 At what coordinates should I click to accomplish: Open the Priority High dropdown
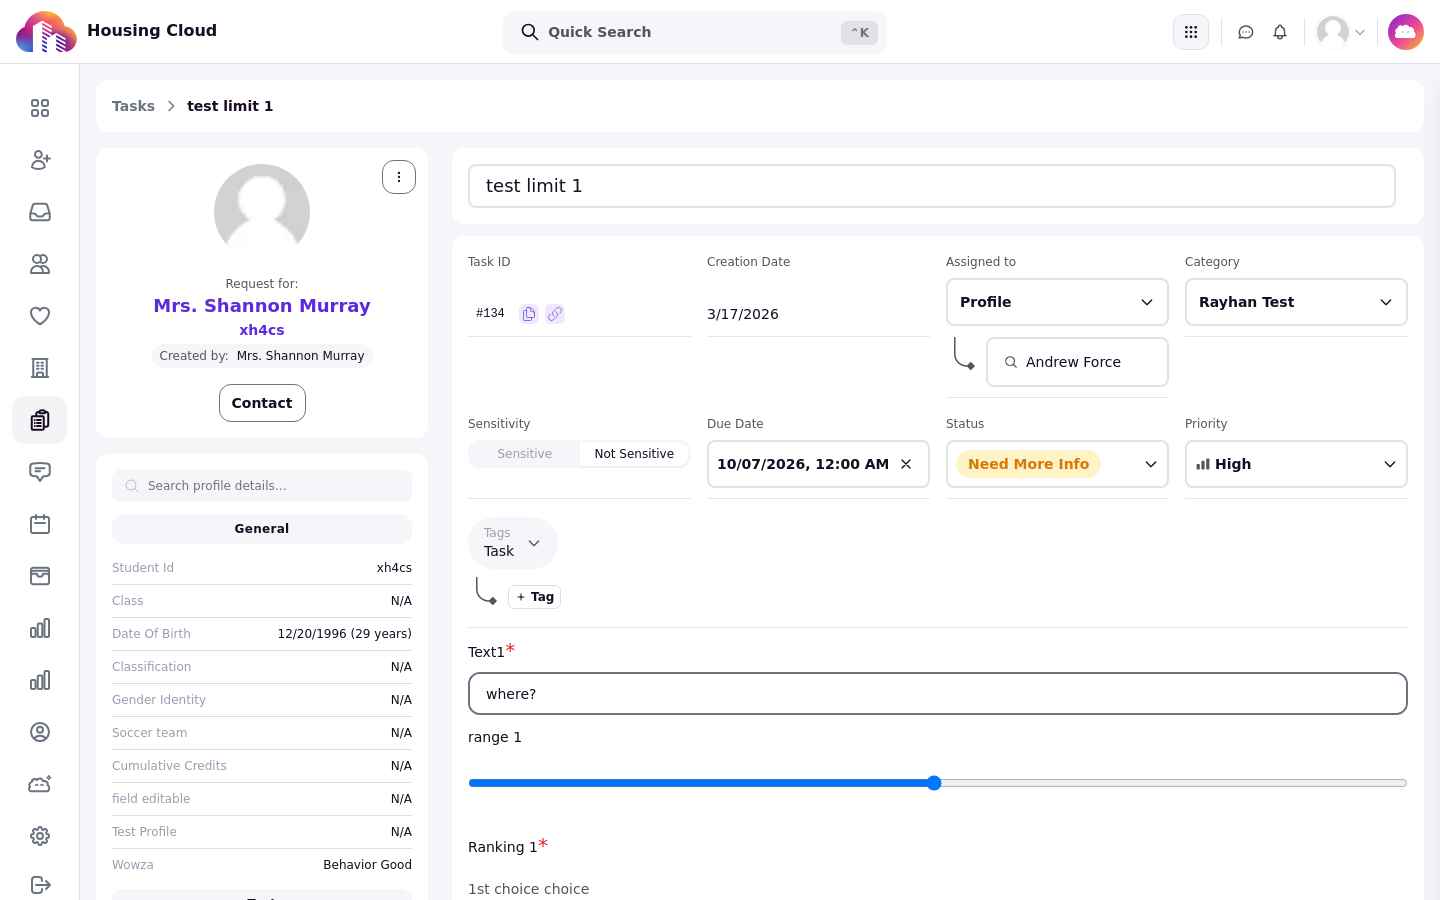tap(1296, 464)
